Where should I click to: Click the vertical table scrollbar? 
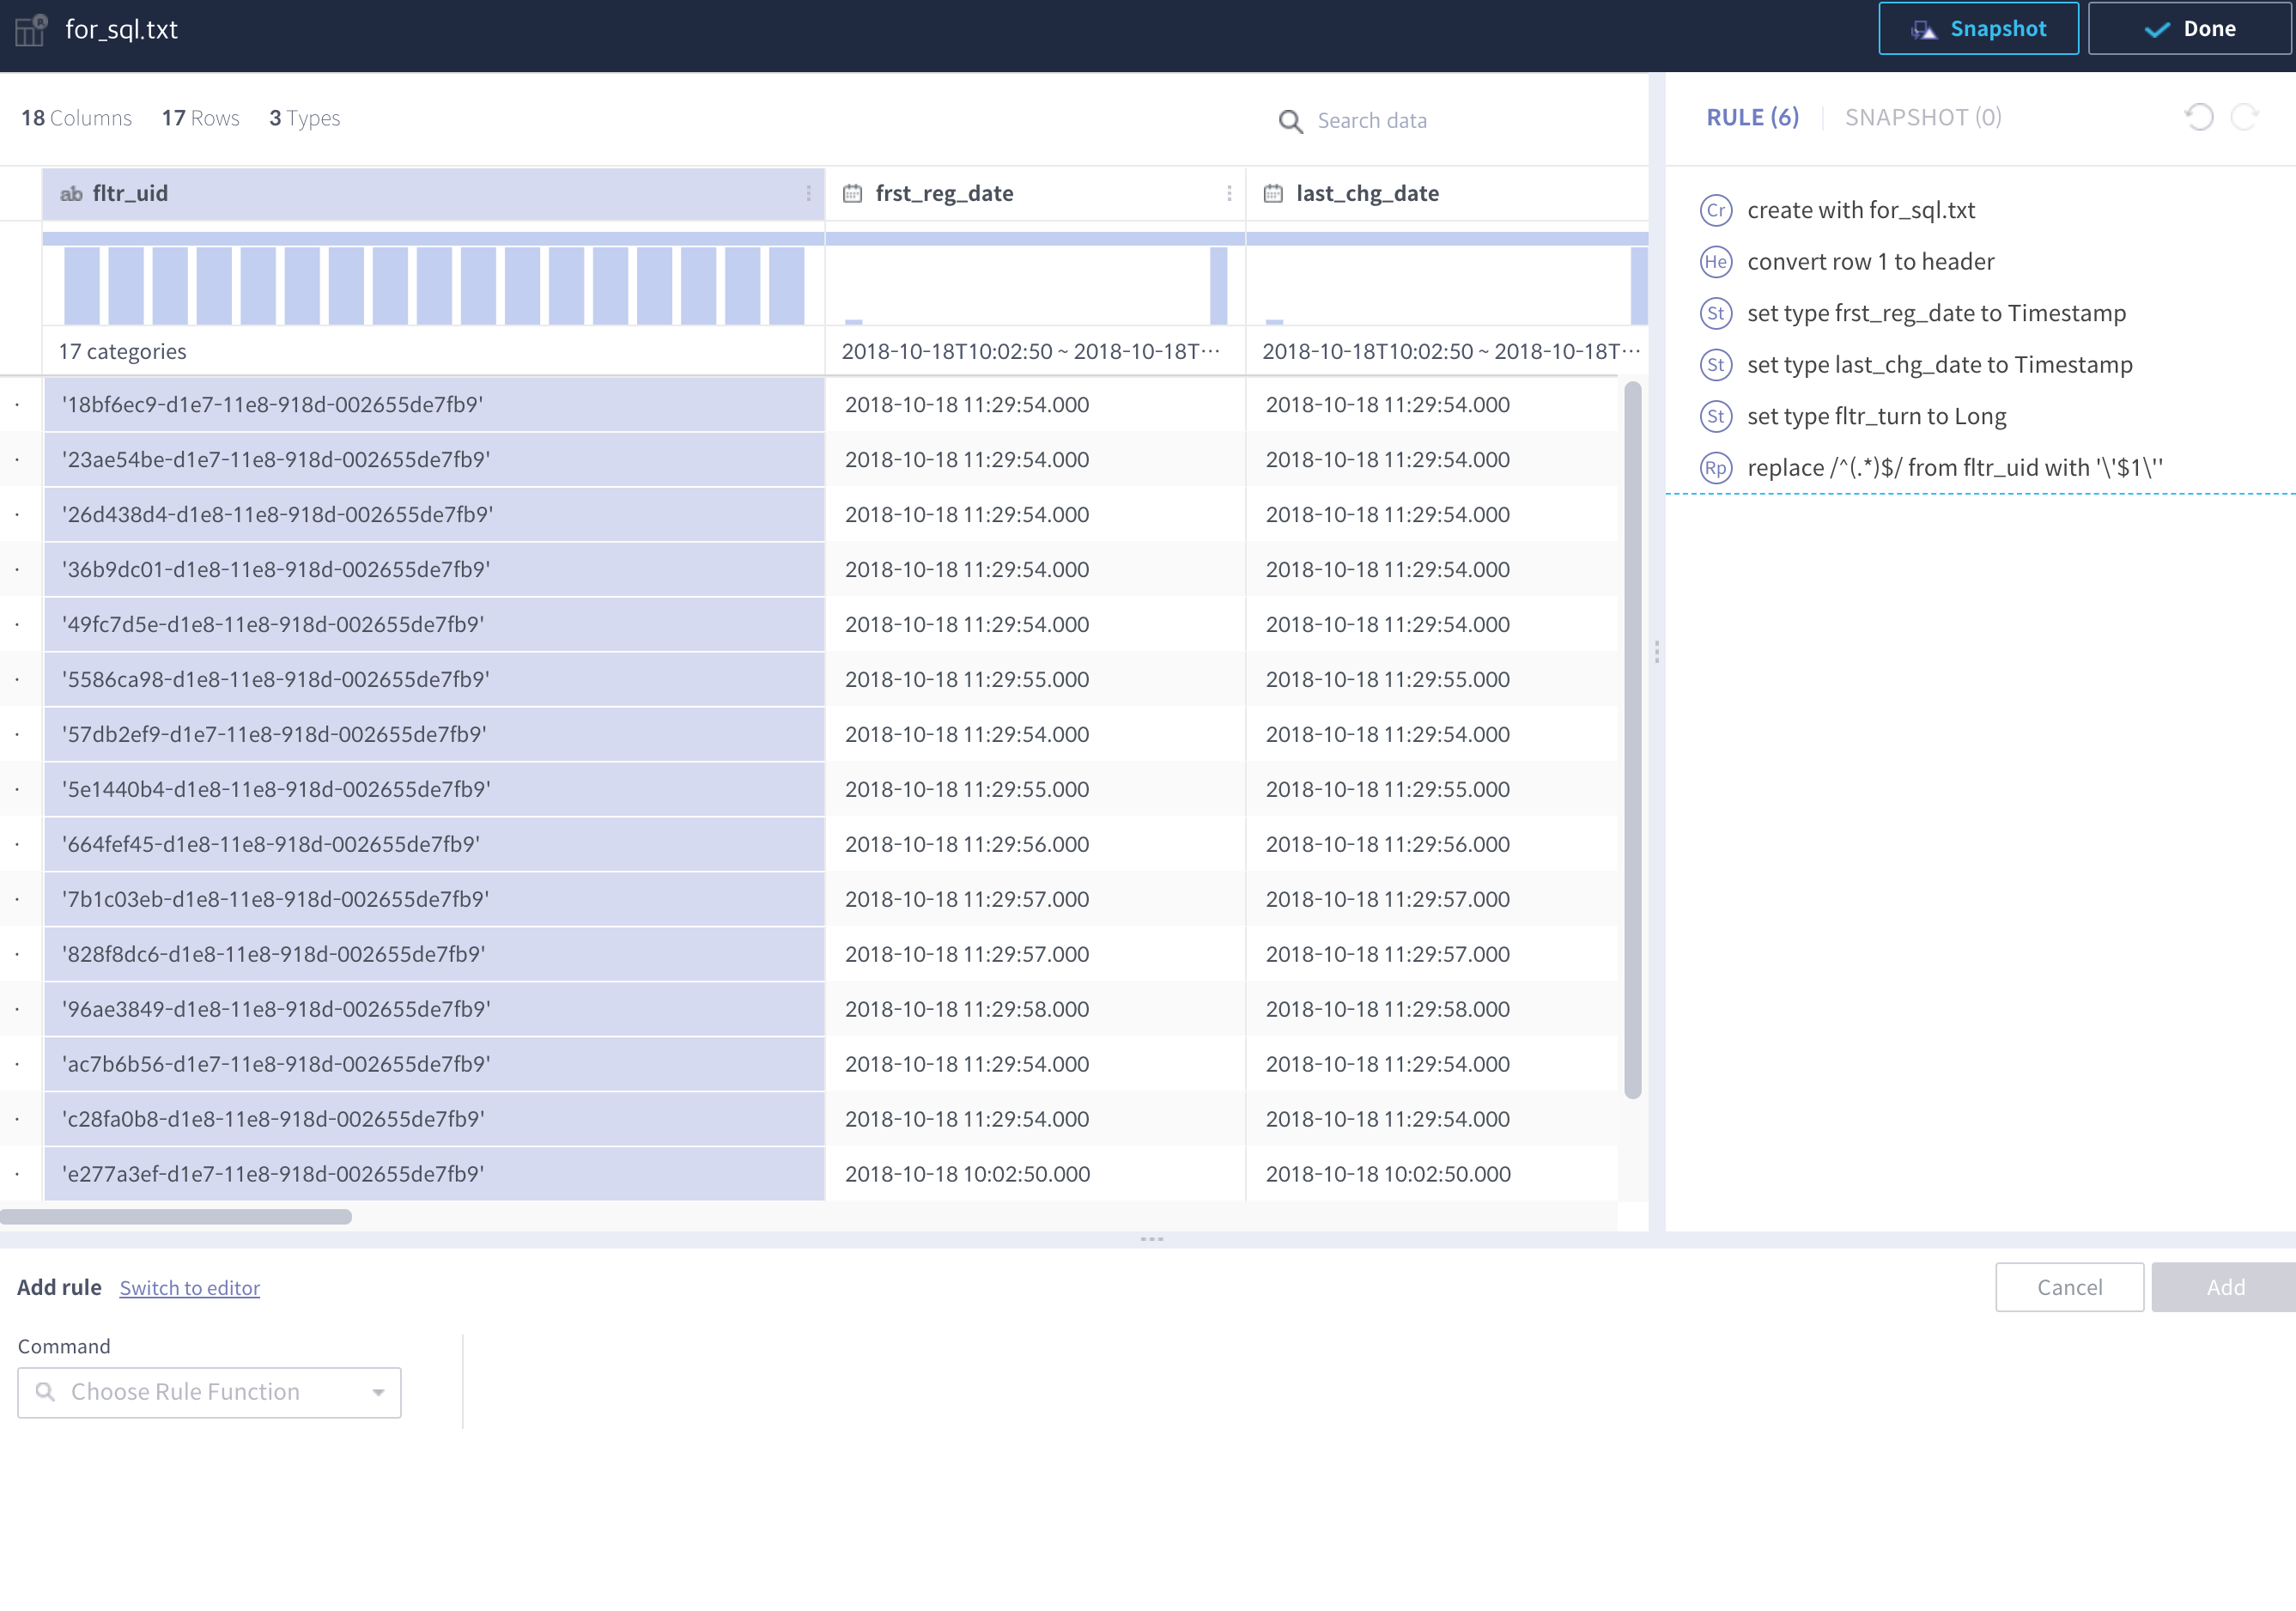[1632, 740]
